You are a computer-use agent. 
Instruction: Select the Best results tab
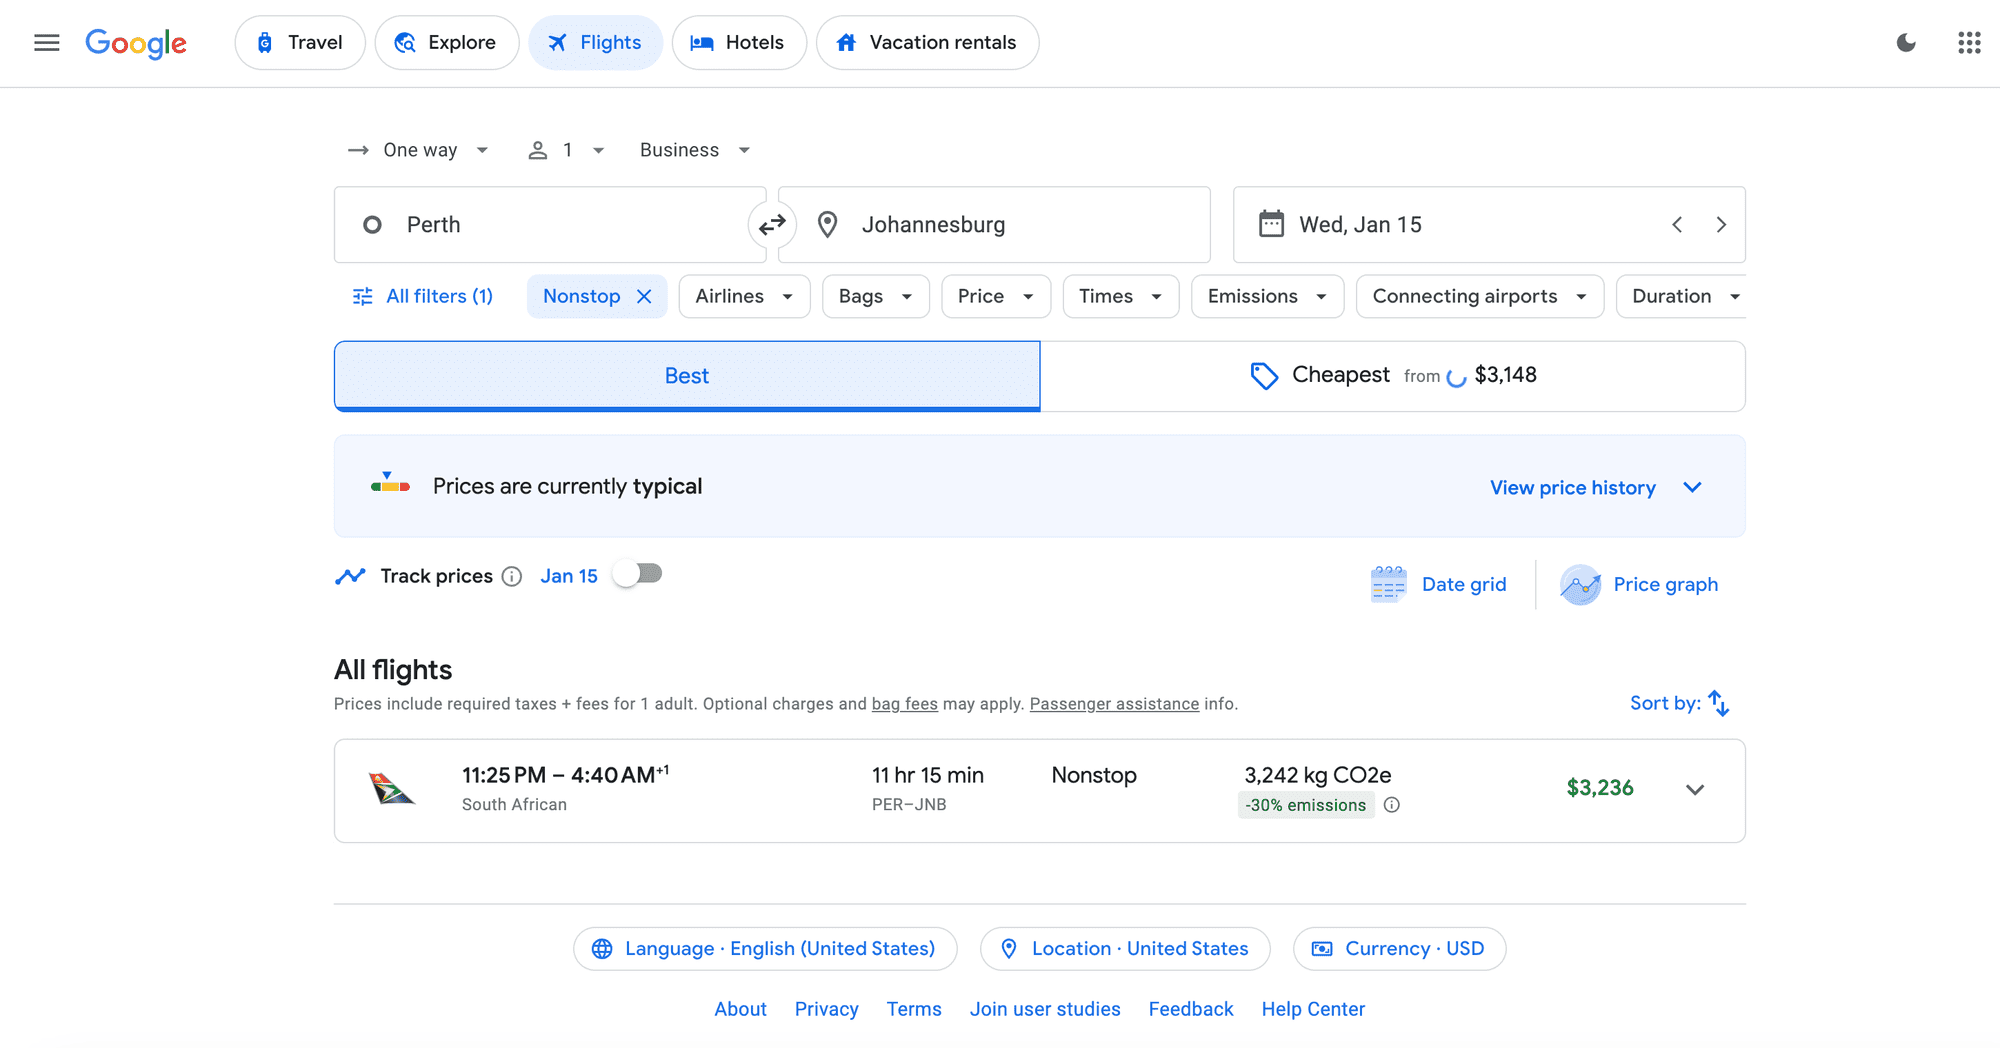point(687,376)
